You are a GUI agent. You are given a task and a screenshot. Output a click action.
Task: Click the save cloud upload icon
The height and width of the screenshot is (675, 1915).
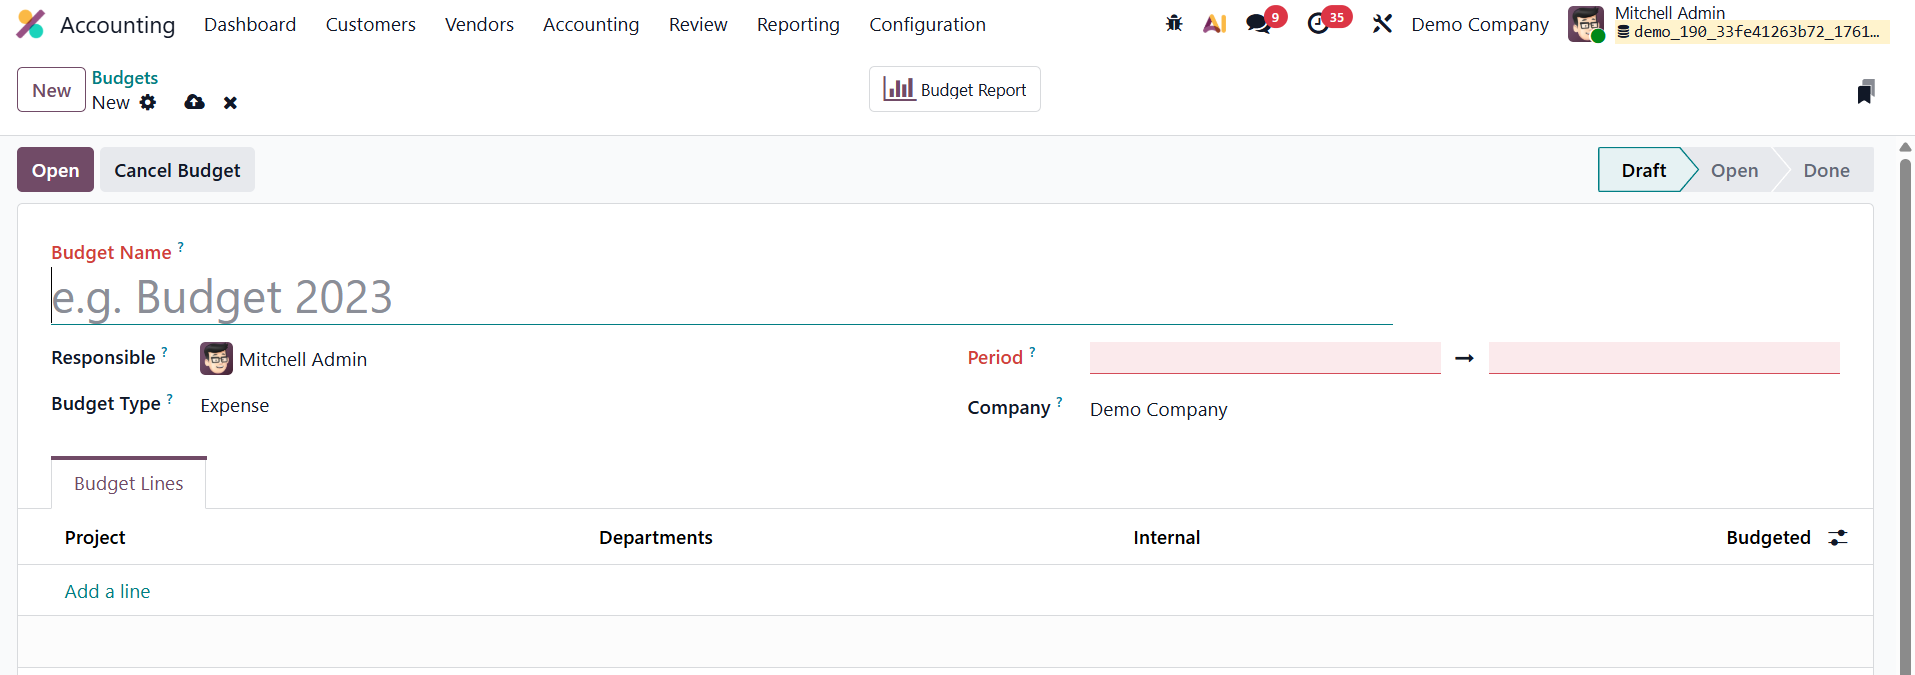(195, 102)
